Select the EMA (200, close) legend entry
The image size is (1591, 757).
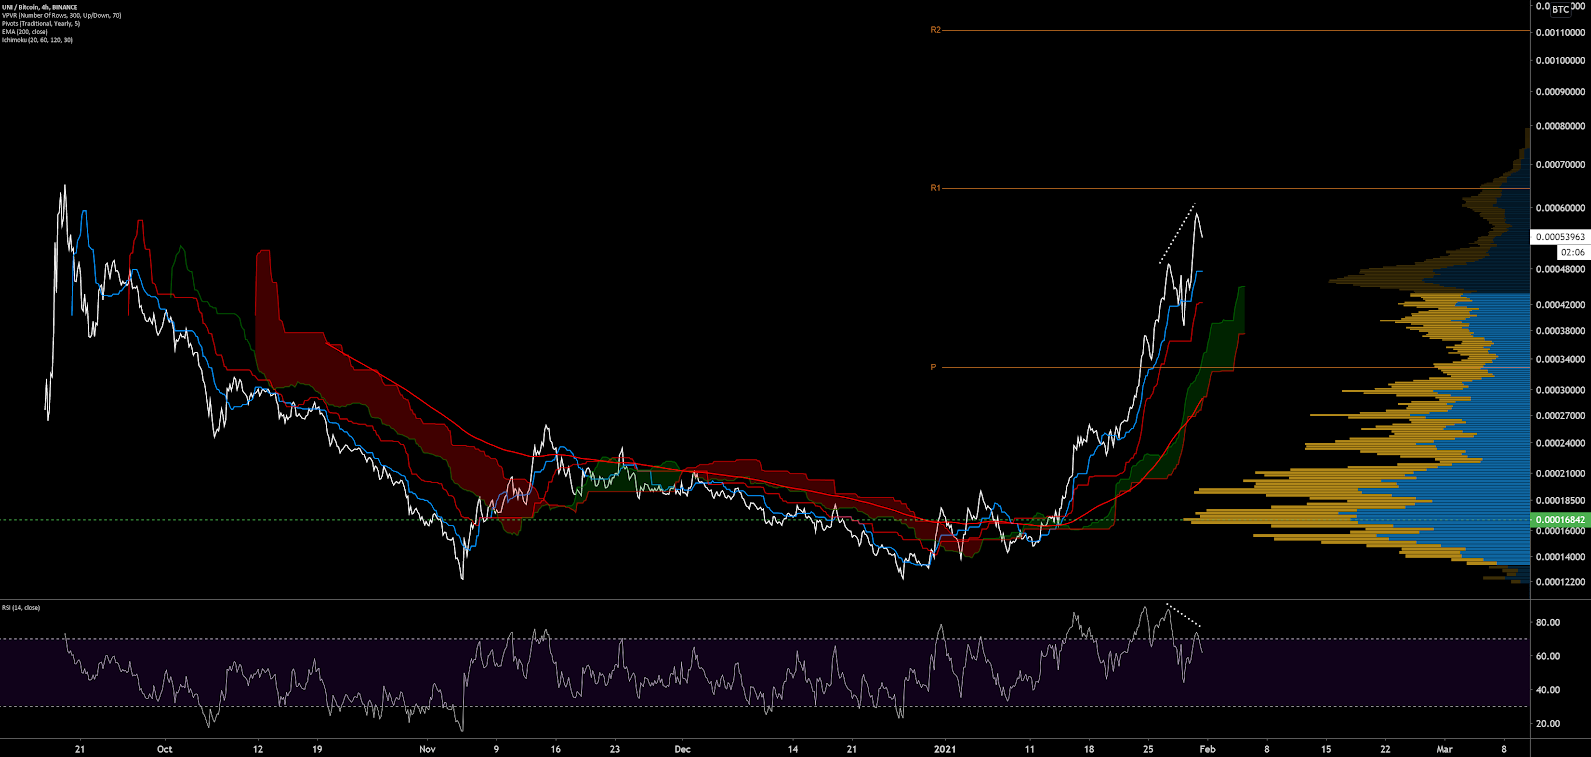click(x=25, y=32)
